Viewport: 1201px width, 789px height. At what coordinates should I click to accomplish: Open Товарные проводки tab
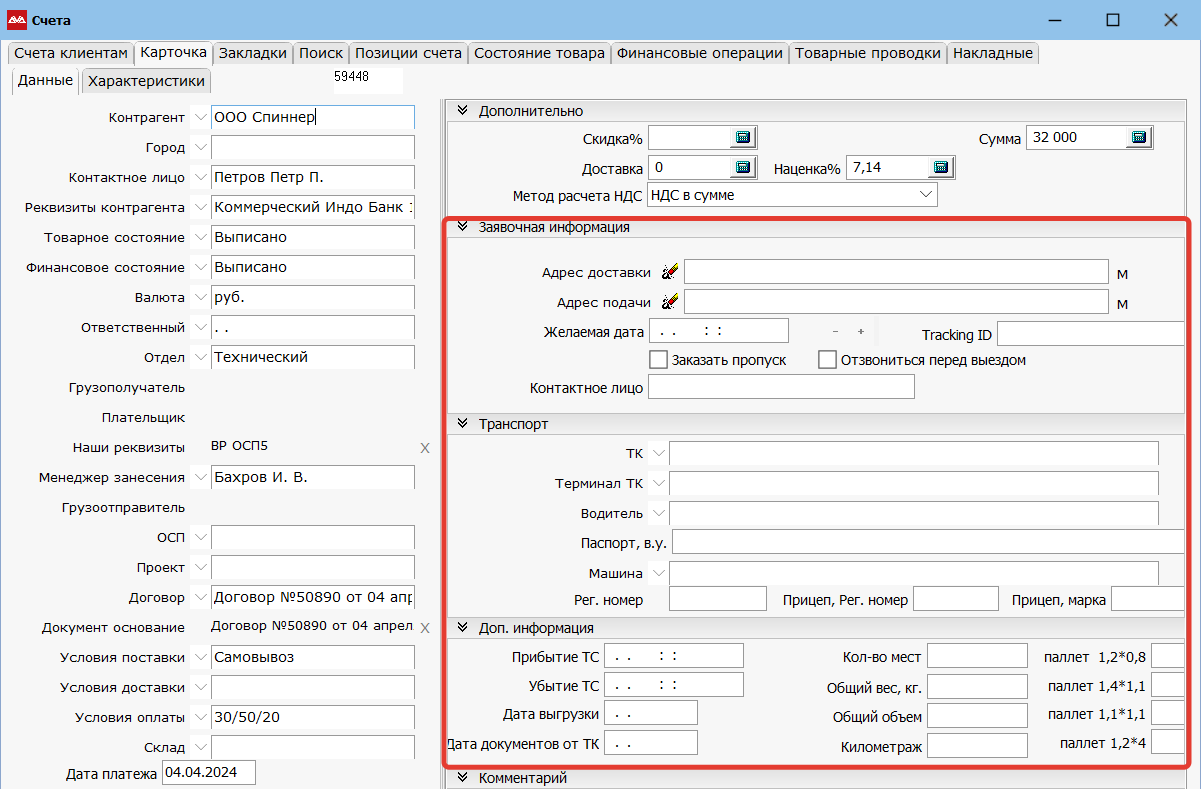868,53
